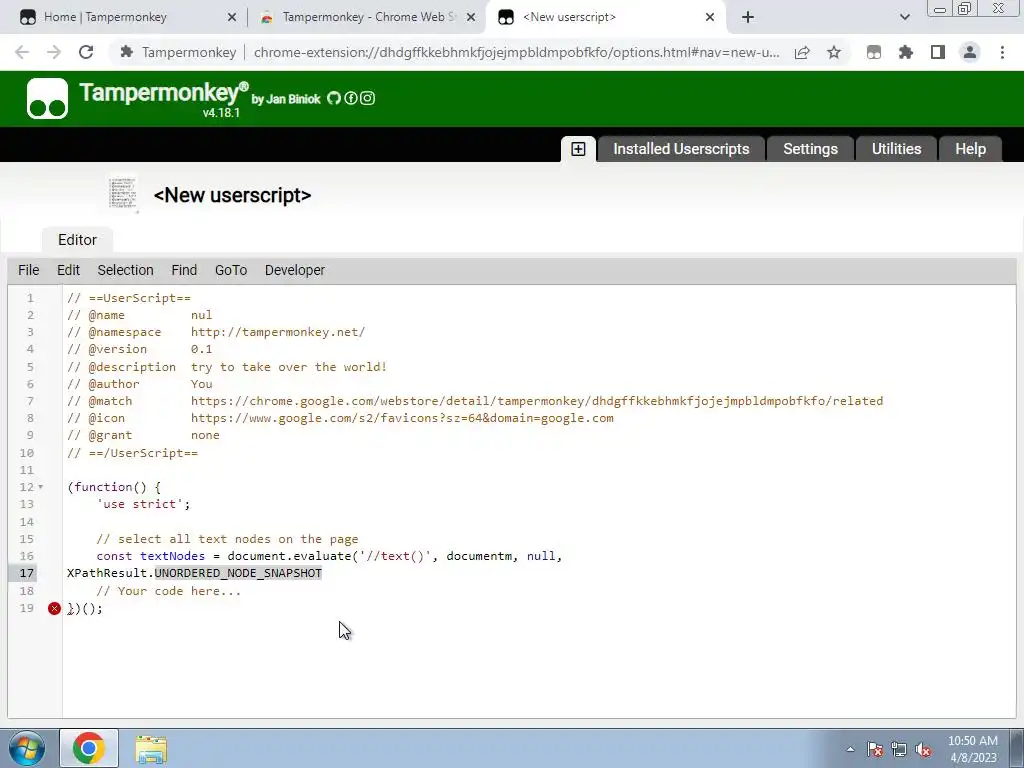Open the tab search dropdown arrow
This screenshot has width=1024, height=768.
tap(904, 17)
